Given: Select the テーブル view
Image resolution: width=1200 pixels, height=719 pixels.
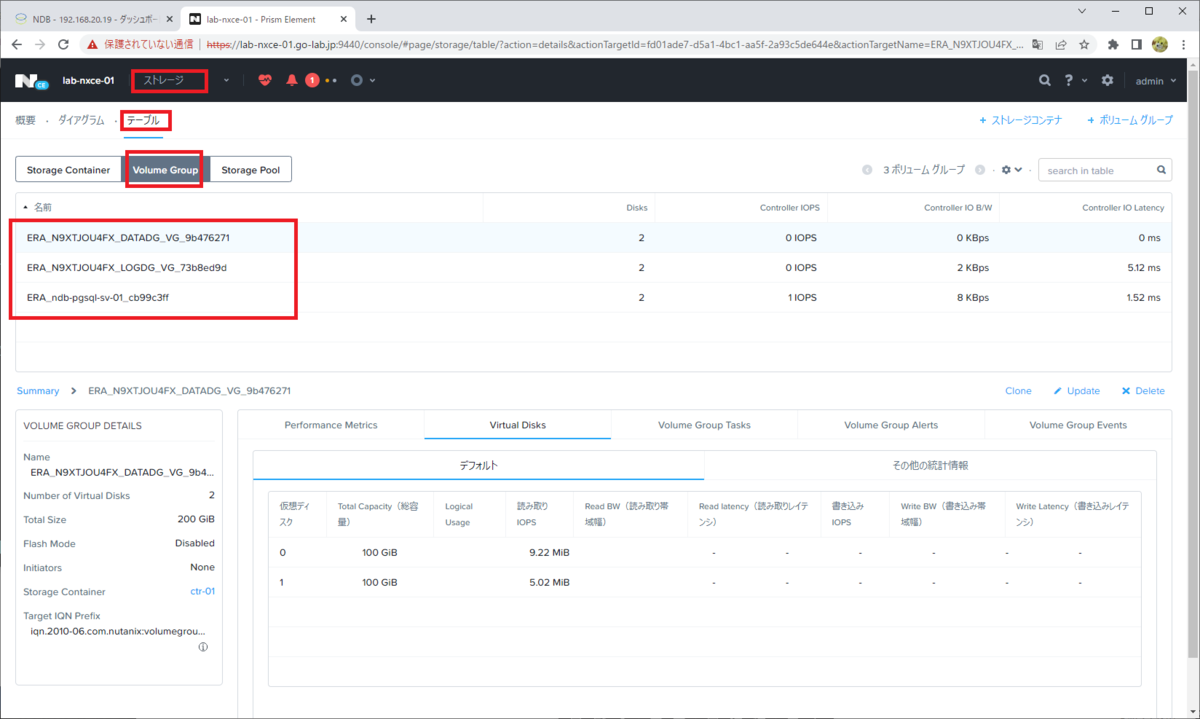Looking at the screenshot, I should click(x=142, y=120).
